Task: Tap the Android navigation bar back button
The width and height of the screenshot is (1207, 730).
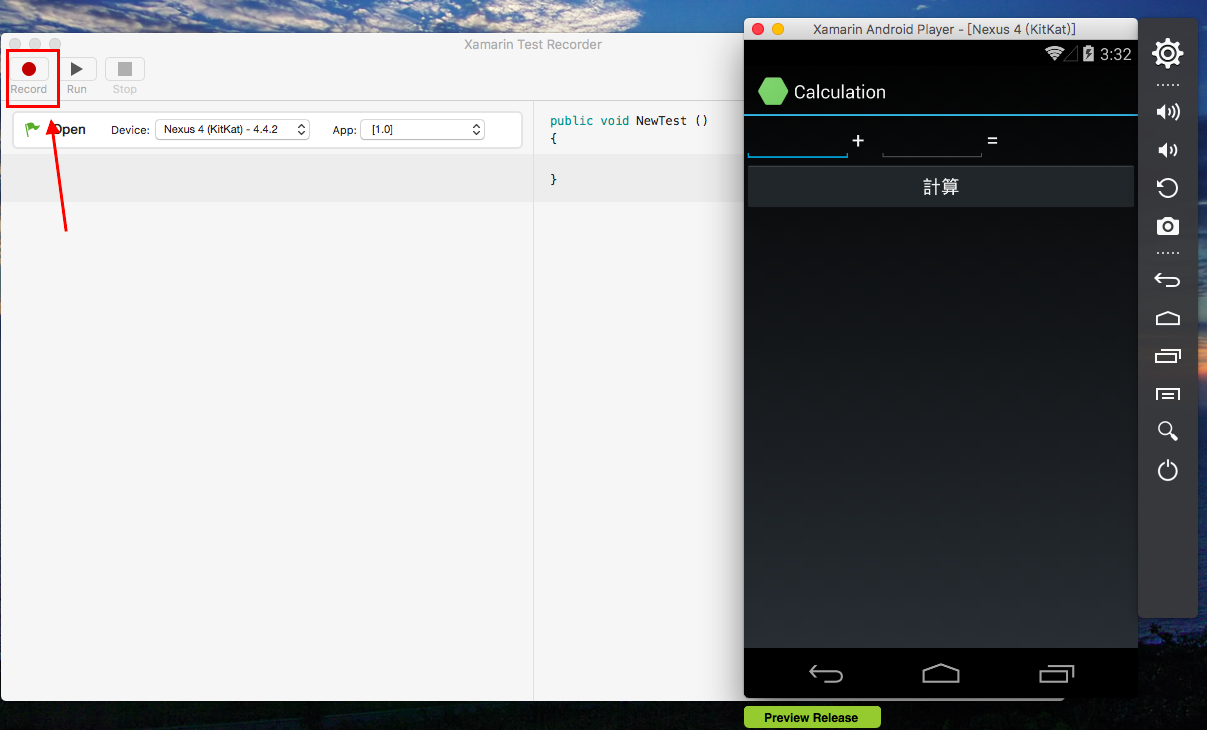Action: pos(826,674)
